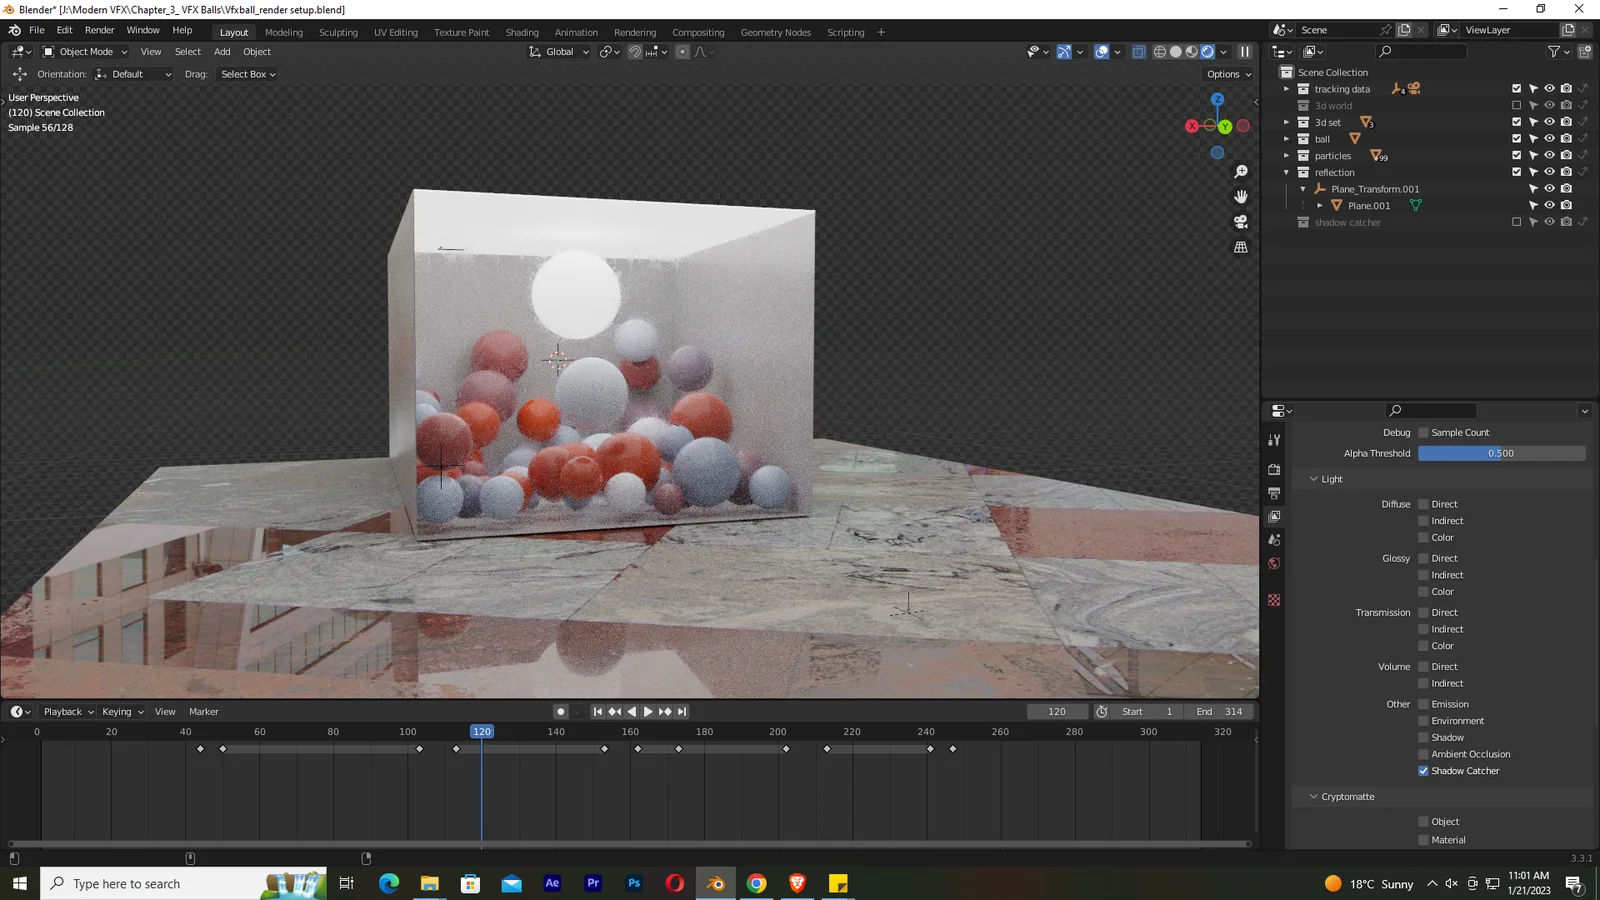Open the Output Properties tab
Viewport: 1600px width, 900px height.
(1274, 492)
